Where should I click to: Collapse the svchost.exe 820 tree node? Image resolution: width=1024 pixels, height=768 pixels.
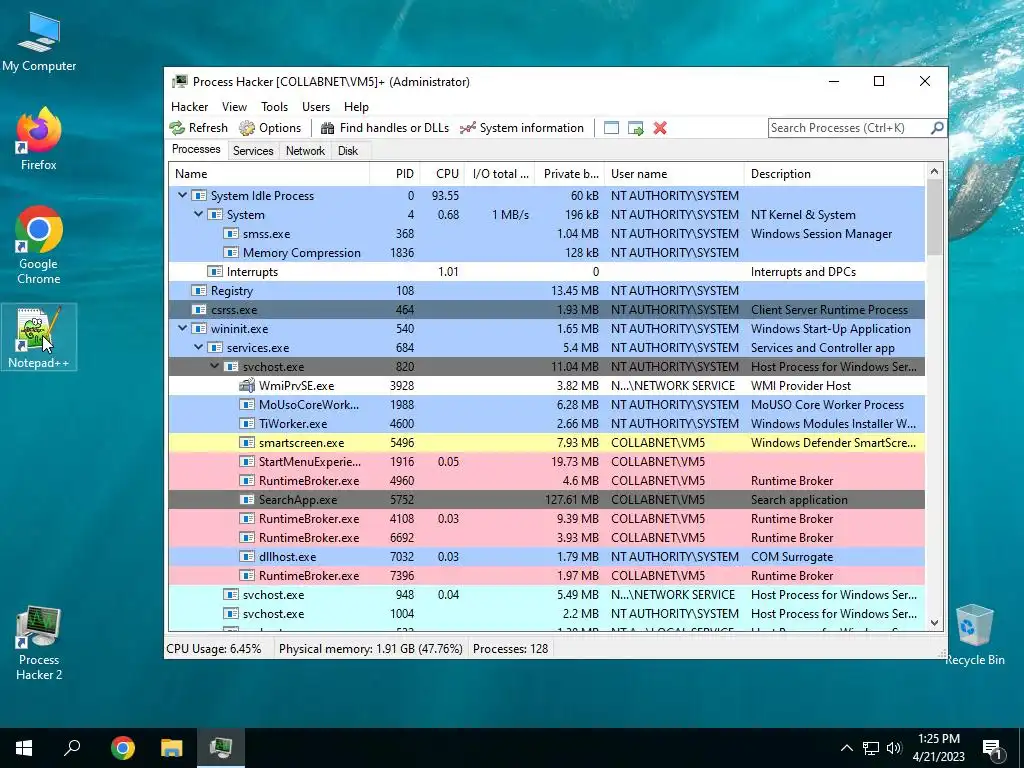pyautogui.click(x=214, y=366)
